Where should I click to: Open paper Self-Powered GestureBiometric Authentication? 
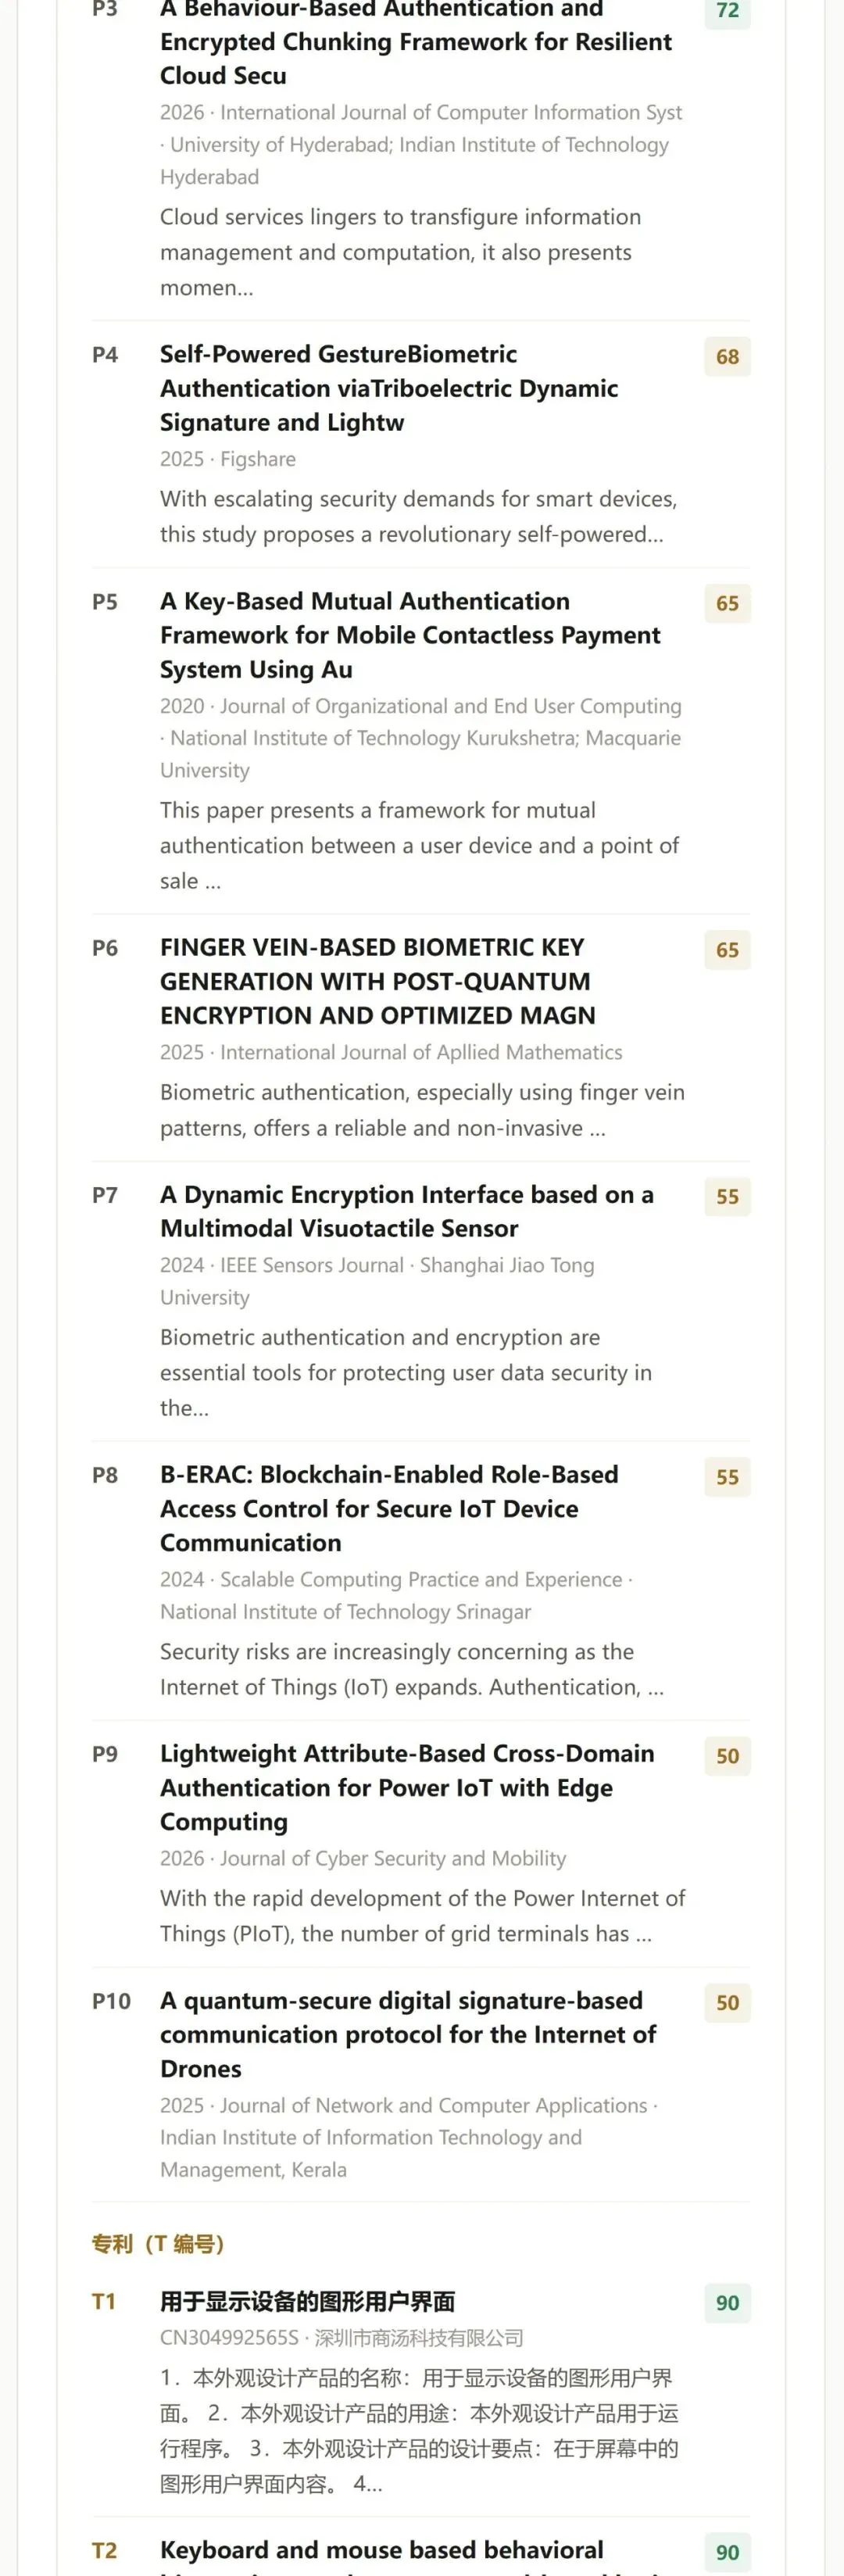pyautogui.click(x=389, y=388)
